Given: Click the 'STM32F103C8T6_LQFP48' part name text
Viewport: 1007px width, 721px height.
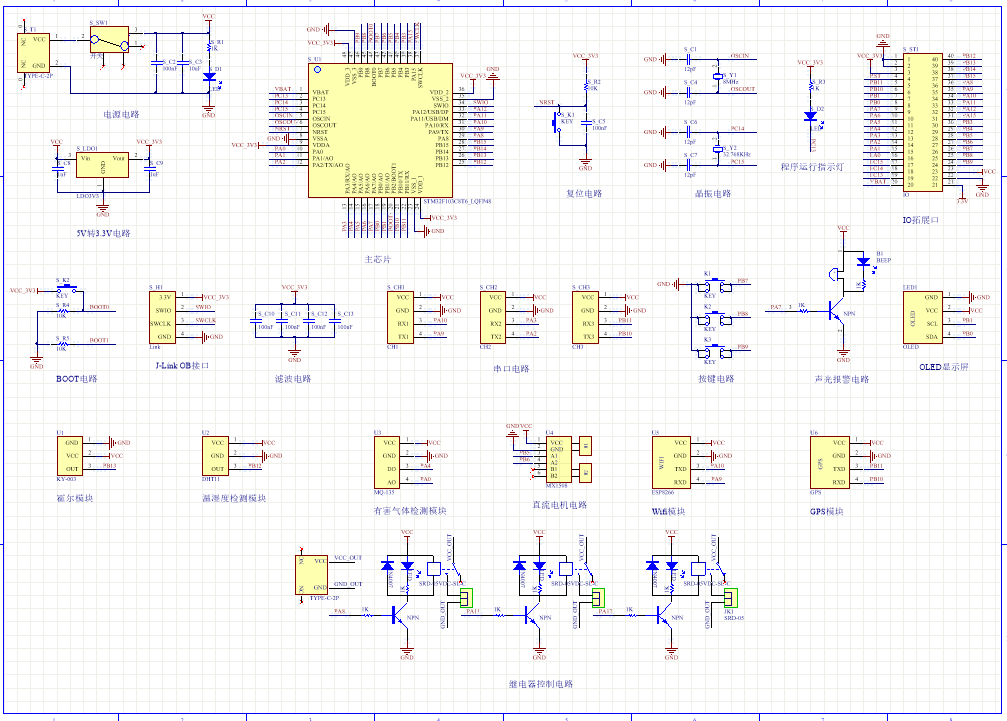Looking at the screenshot, I should tap(458, 201).
